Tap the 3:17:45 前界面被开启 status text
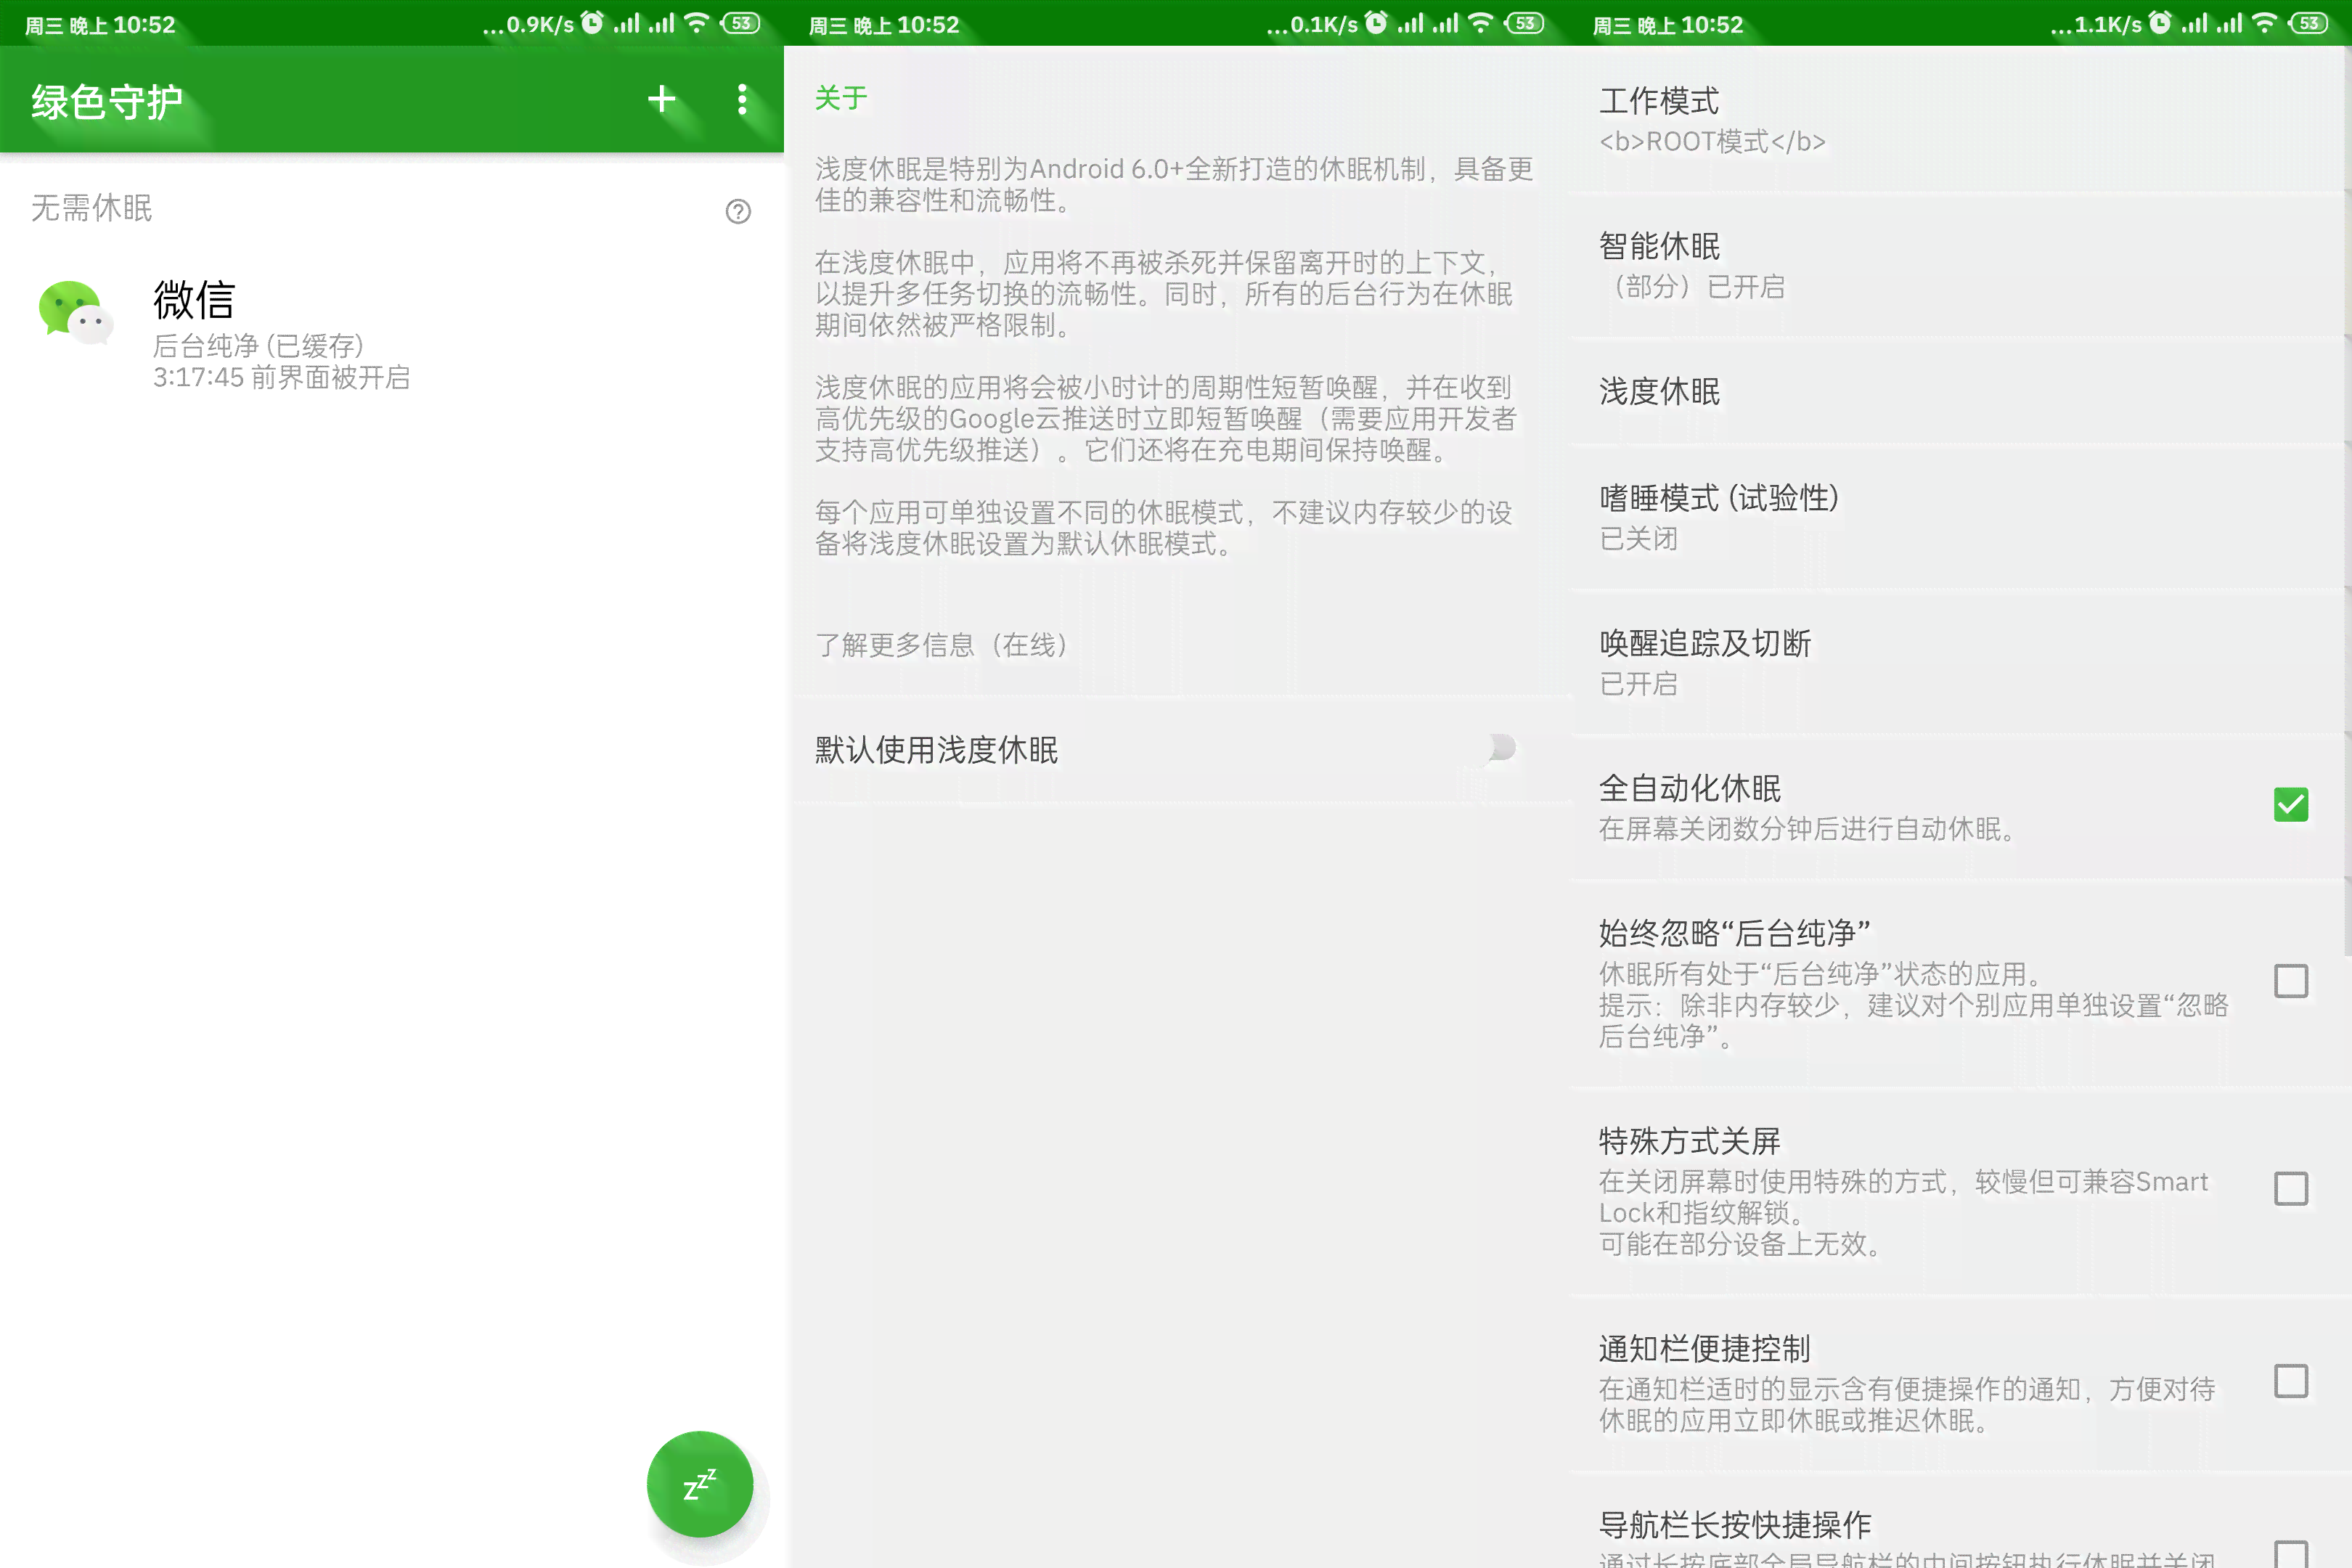The height and width of the screenshot is (1568, 2352). tap(281, 377)
